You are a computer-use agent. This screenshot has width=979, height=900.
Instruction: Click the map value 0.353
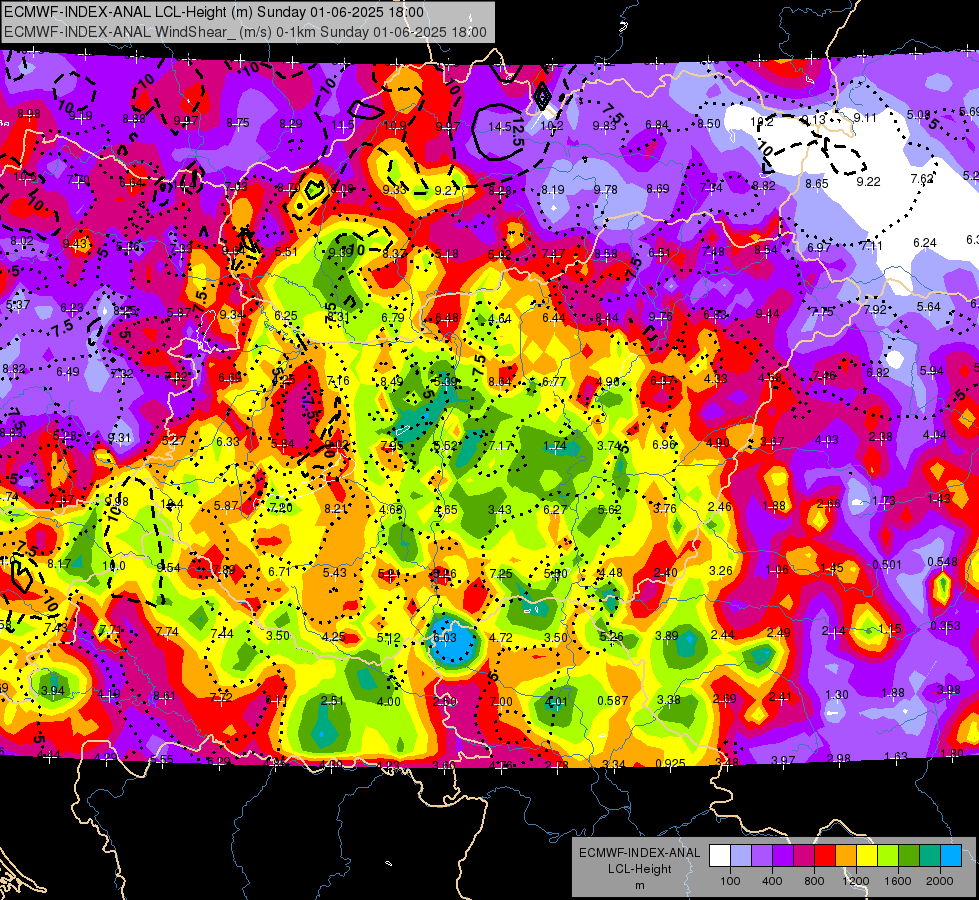tap(945, 626)
